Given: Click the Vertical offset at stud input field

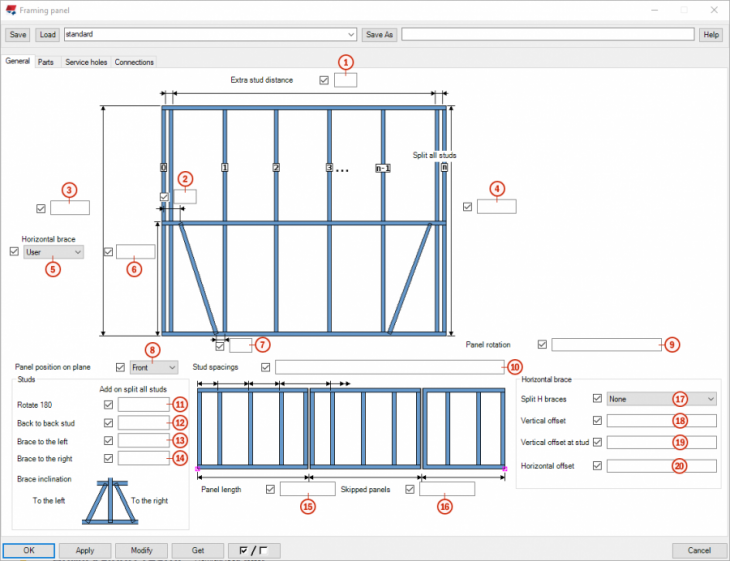Looking at the screenshot, I should (x=661, y=442).
